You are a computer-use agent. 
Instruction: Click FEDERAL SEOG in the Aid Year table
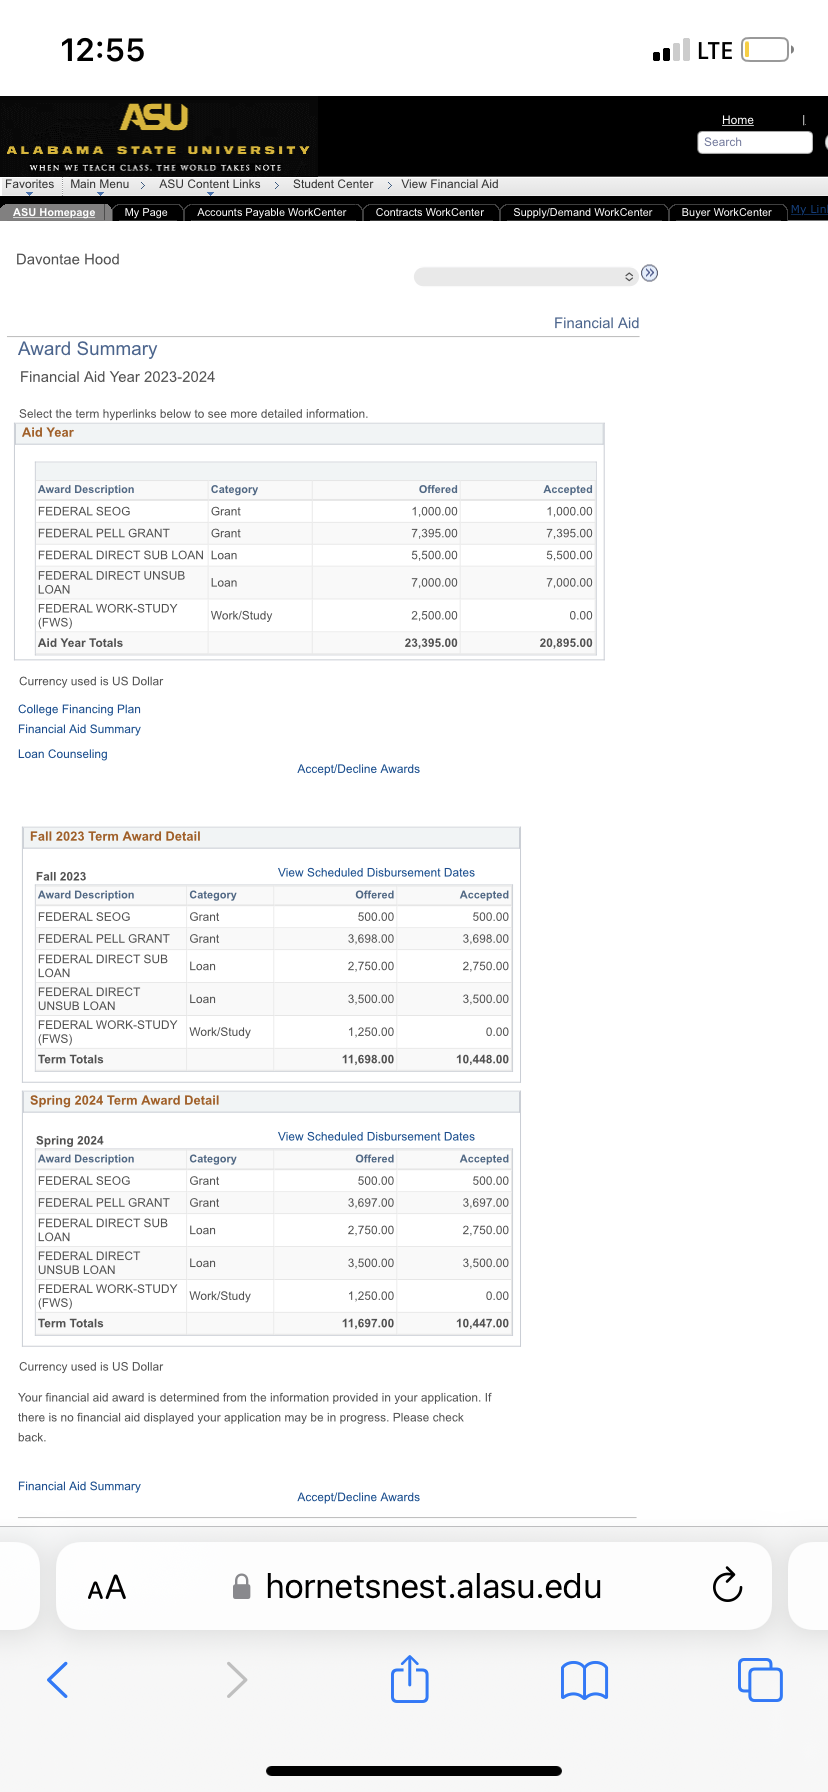point(84,511)
